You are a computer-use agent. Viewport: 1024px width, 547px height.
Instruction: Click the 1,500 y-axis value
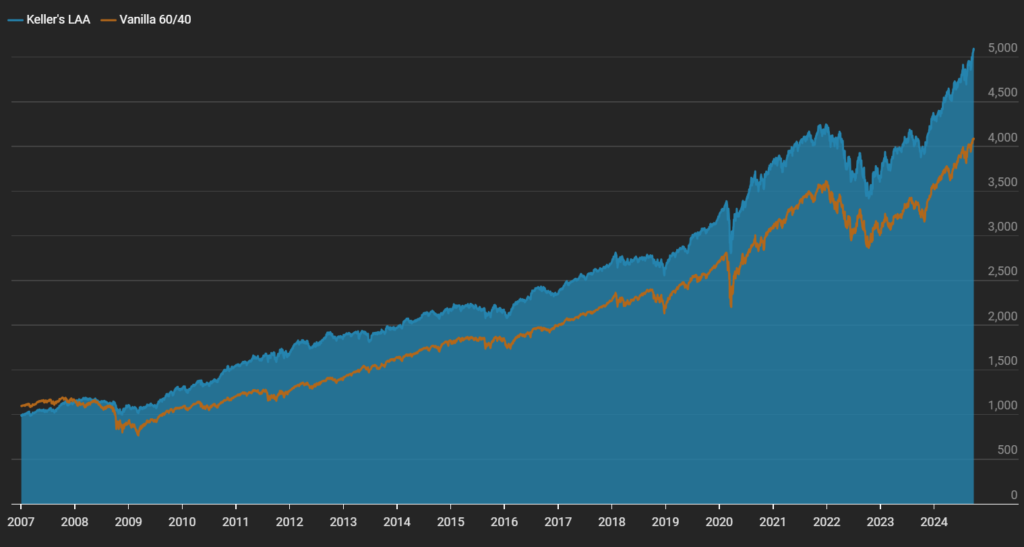coord(1002,361)
